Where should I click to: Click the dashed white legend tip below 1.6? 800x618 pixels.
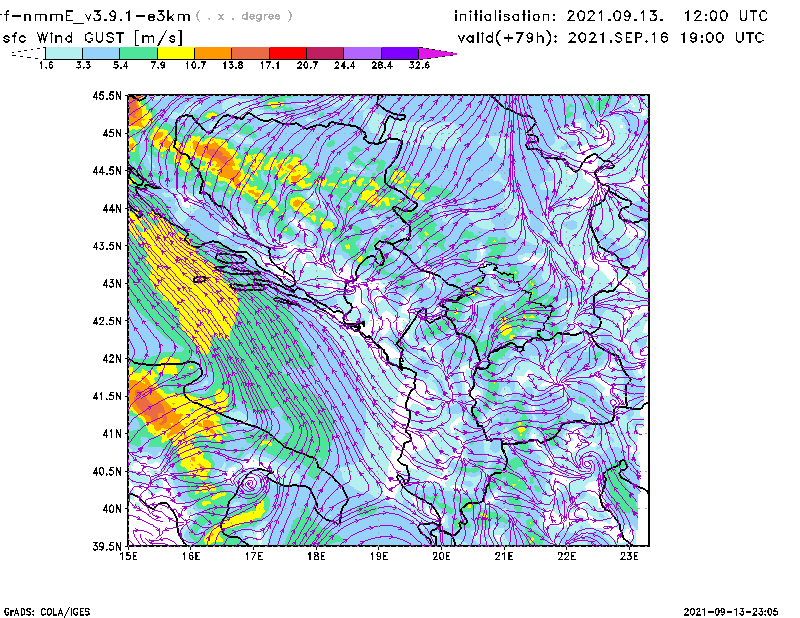pos(28,53)
